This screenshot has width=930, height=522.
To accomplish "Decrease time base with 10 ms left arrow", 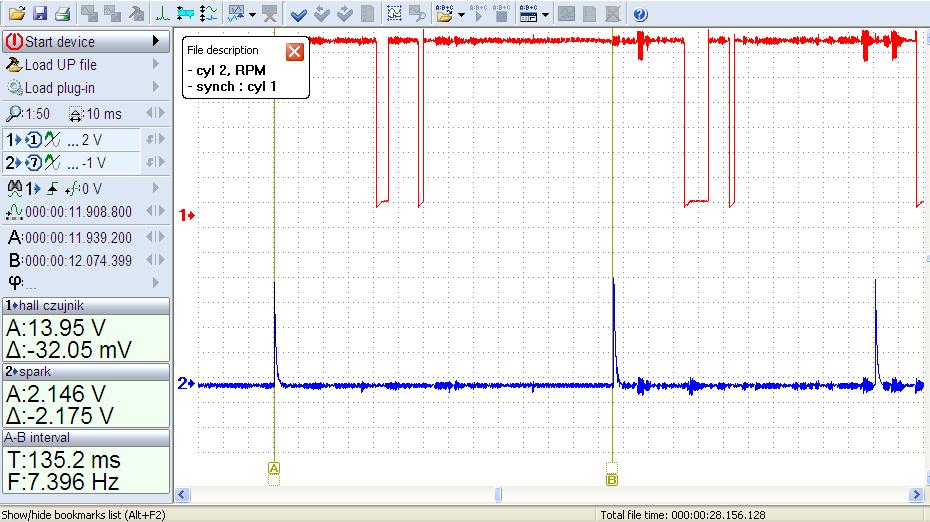I will point(151,113).
